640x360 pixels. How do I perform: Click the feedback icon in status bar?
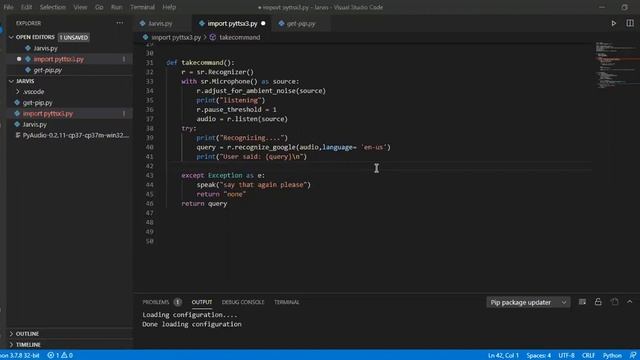pos(633,356)
